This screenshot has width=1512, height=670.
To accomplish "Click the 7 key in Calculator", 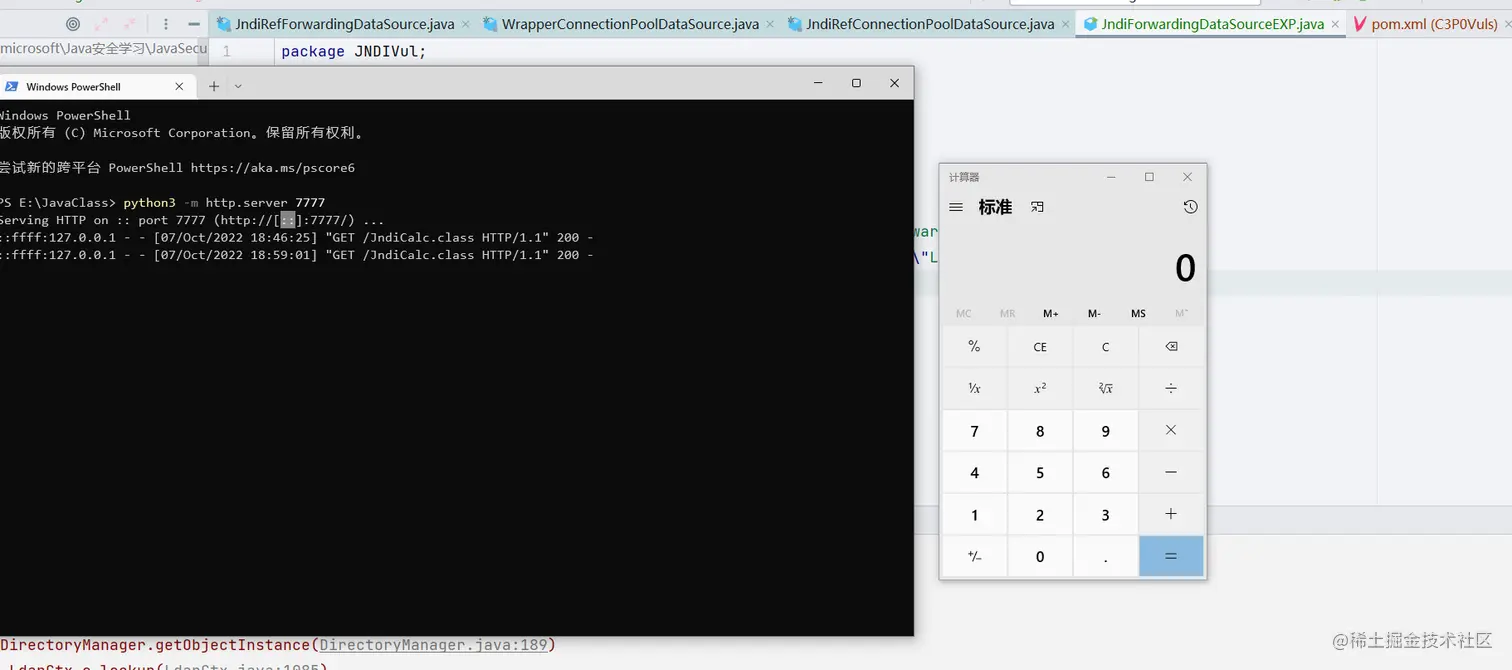I will point(974,430).
